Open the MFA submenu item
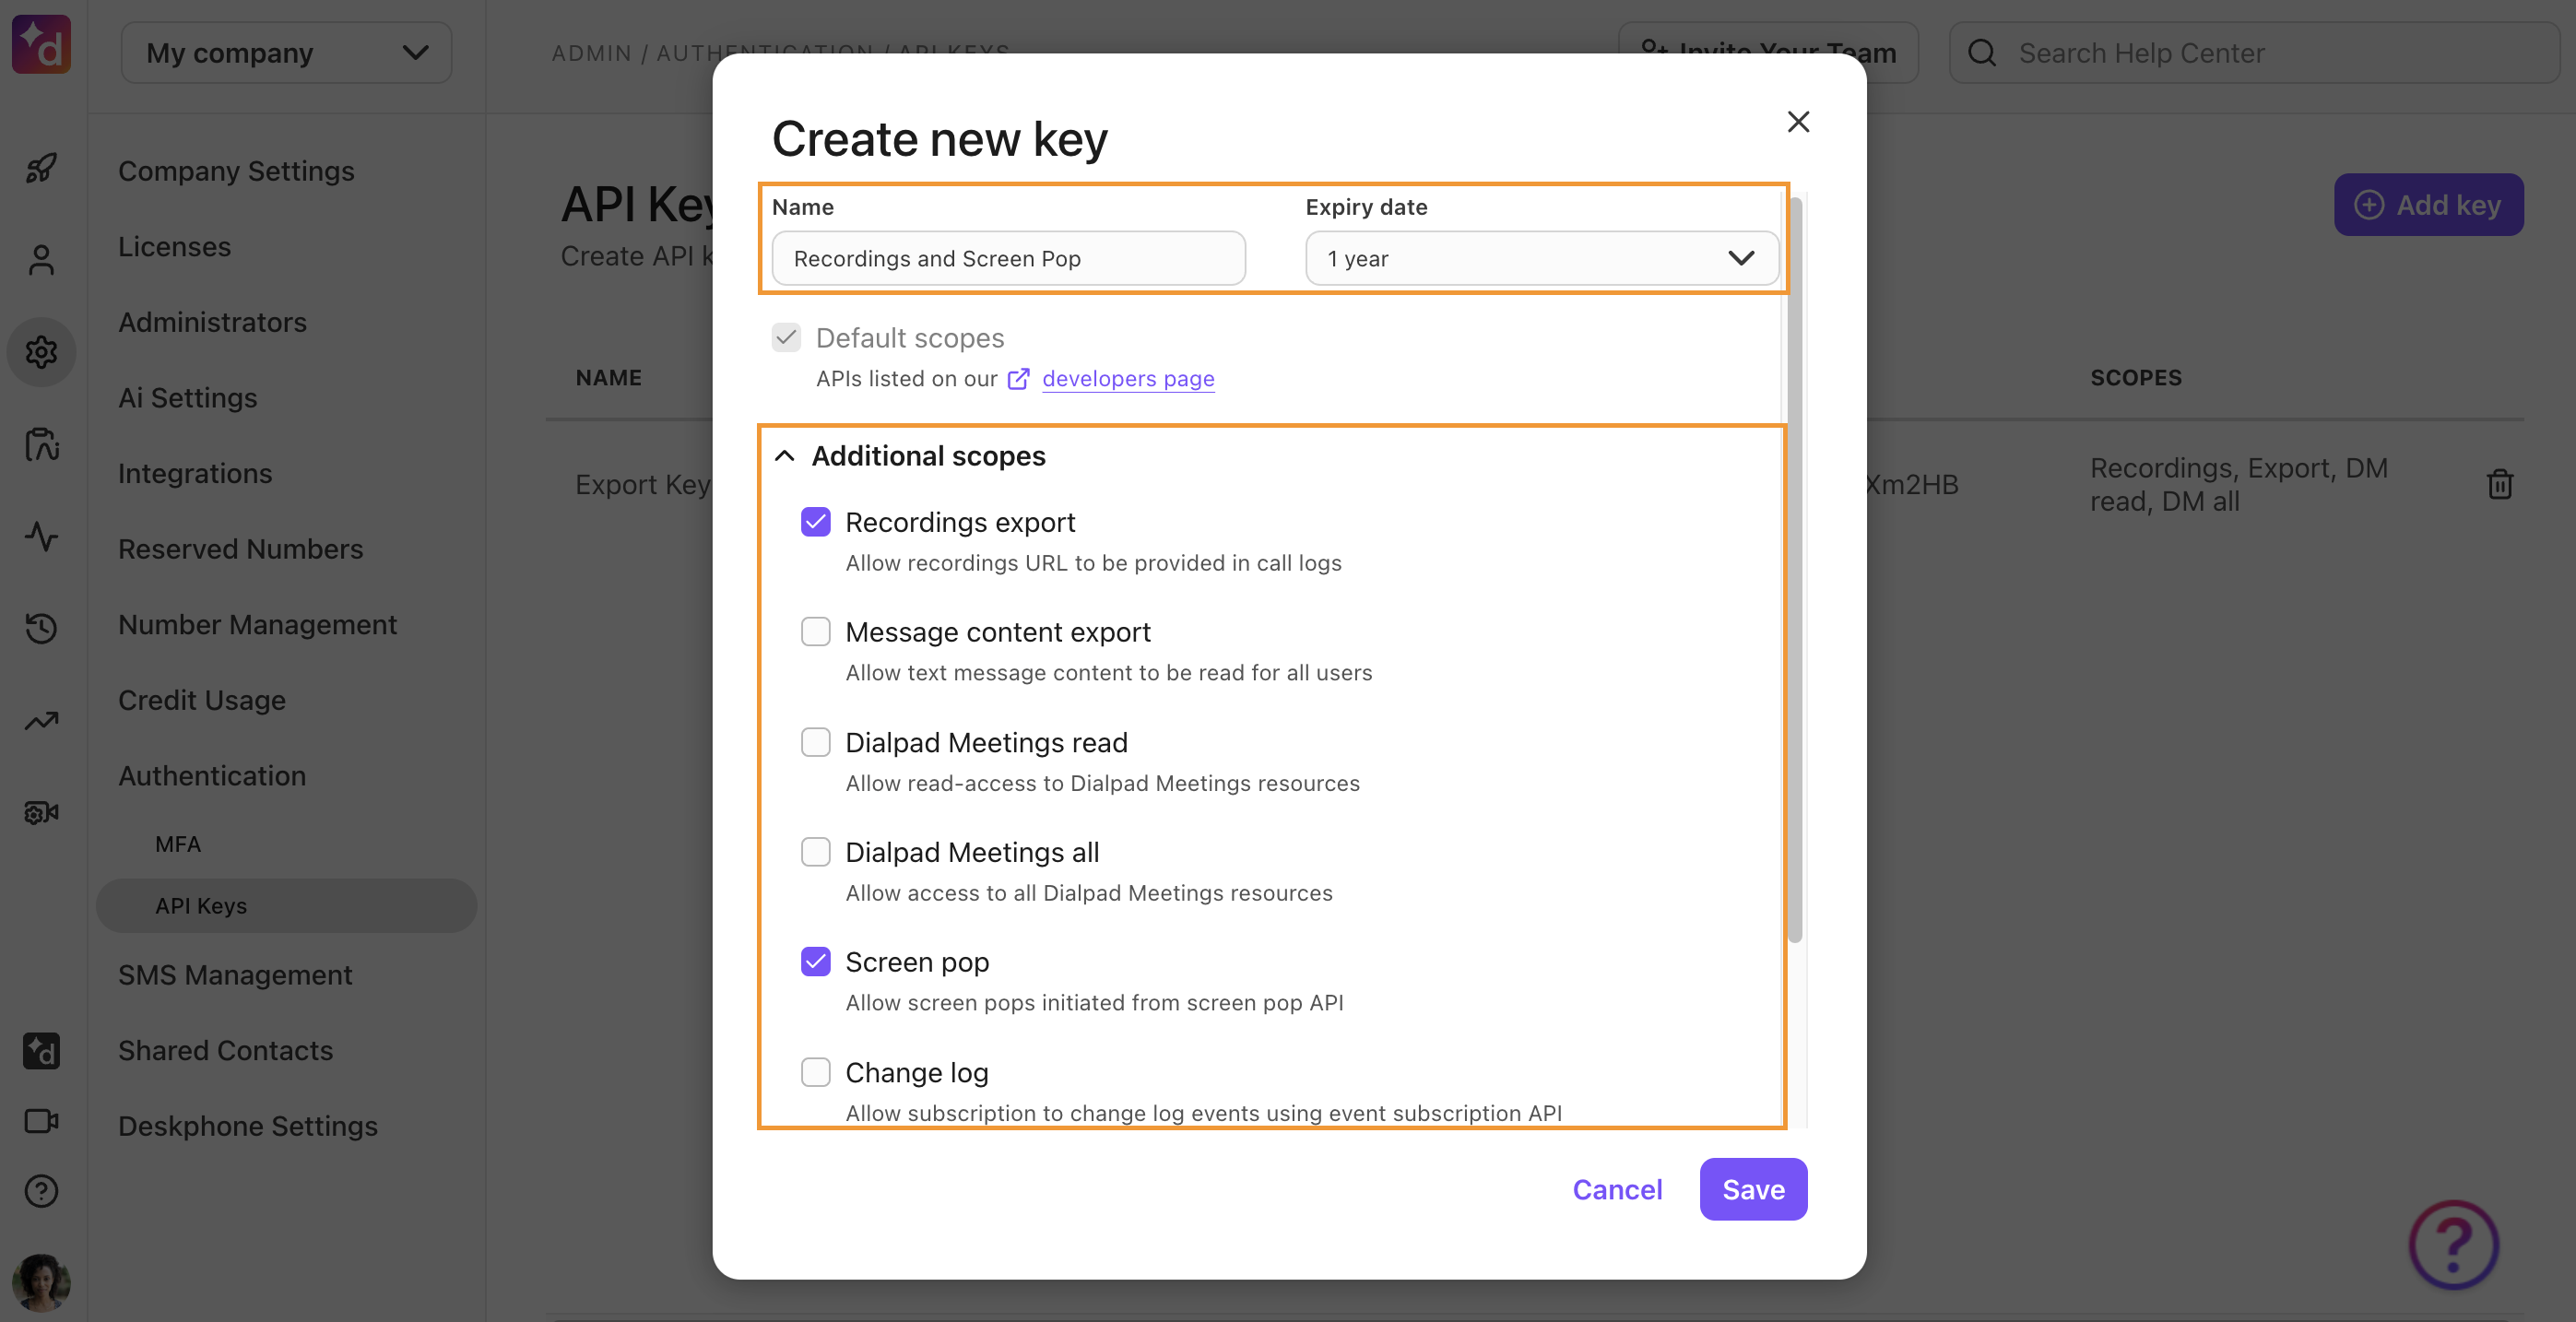2576x1322 pixels. pos(178,844)
